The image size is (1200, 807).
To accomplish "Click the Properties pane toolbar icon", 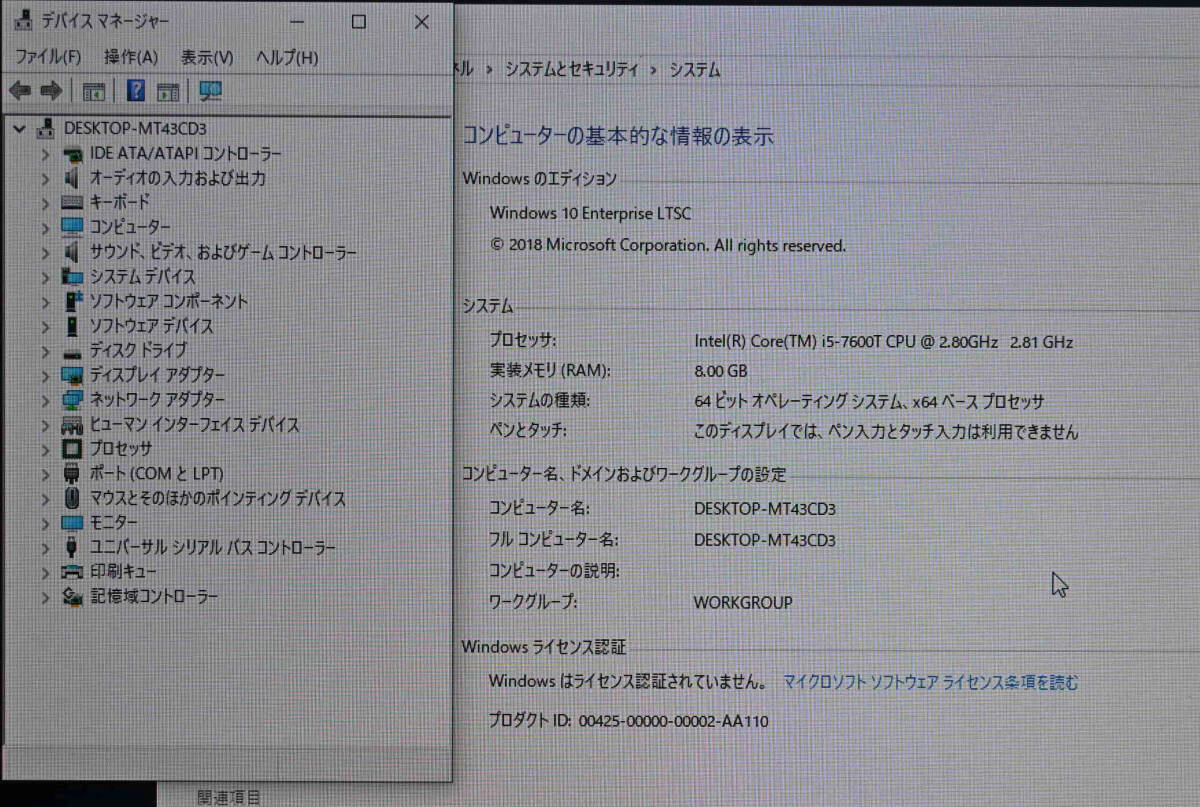I will click(x=168, y=91).
